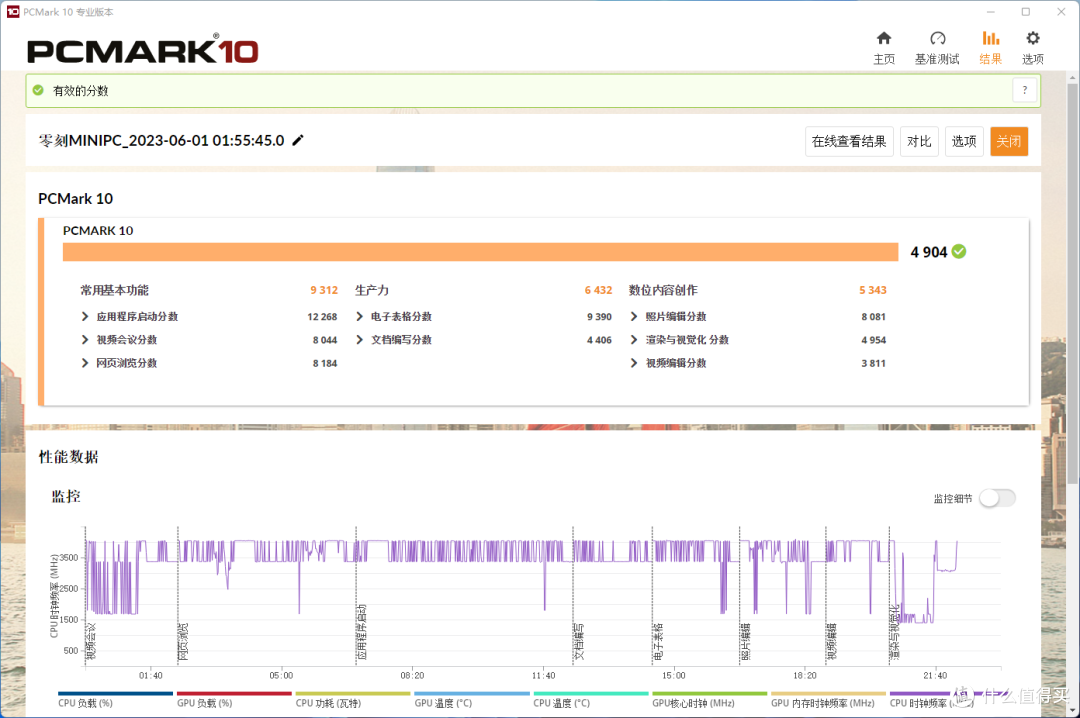Image resolution: width=1080 pixels, height=718 pixels.
Task: Click the pencil icon to rename result
Action: [298, 141]
